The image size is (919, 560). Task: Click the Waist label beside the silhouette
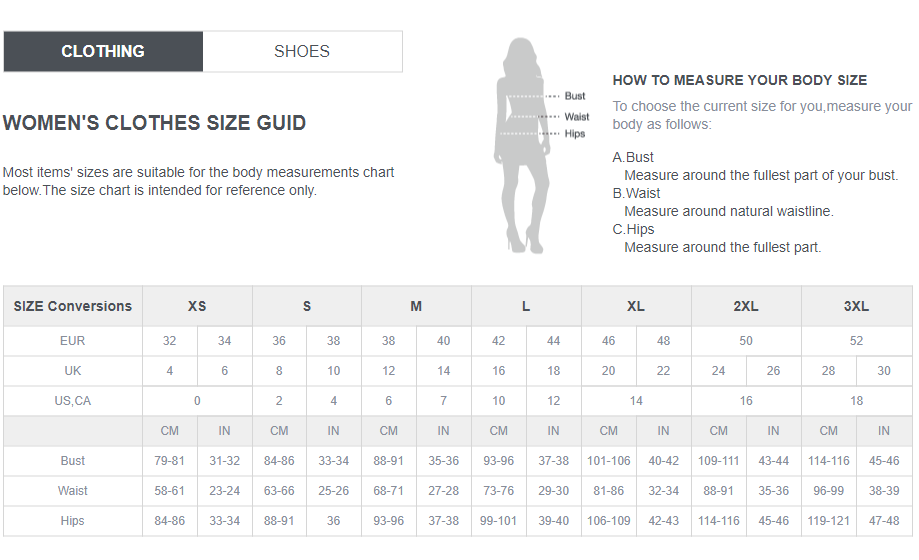coord(577,117)
